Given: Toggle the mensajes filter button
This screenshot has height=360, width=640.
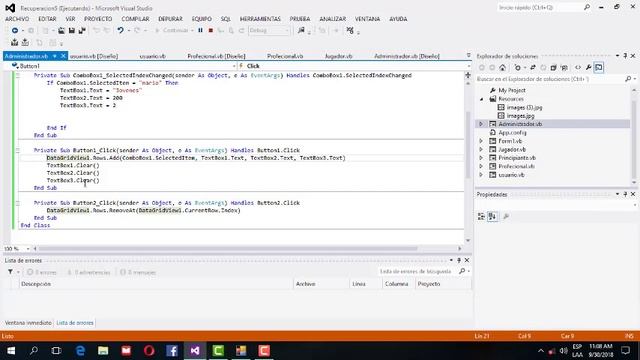Looking at the screenshot, I should tap(138, 272).
